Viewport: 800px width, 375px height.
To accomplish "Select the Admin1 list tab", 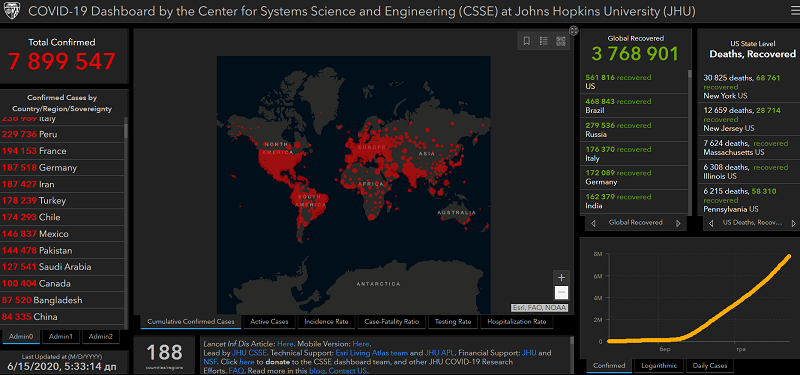I will (61, 337).
